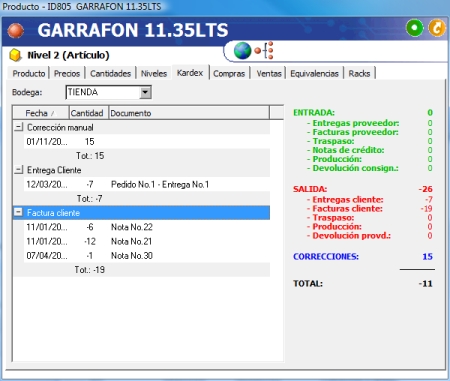Collapse the Corrección manual group
The image size is (450, 381).
pos(19,127)
